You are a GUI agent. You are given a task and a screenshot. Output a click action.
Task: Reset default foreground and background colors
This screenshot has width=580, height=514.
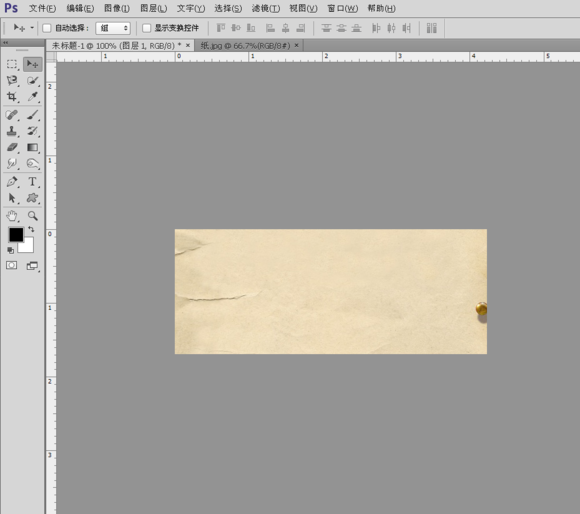[x=10, y=250]
